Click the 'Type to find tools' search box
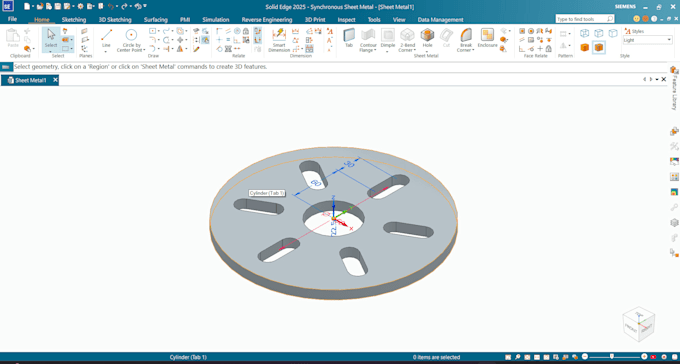This screenshot has height=364, width=680. pos(585,19)
